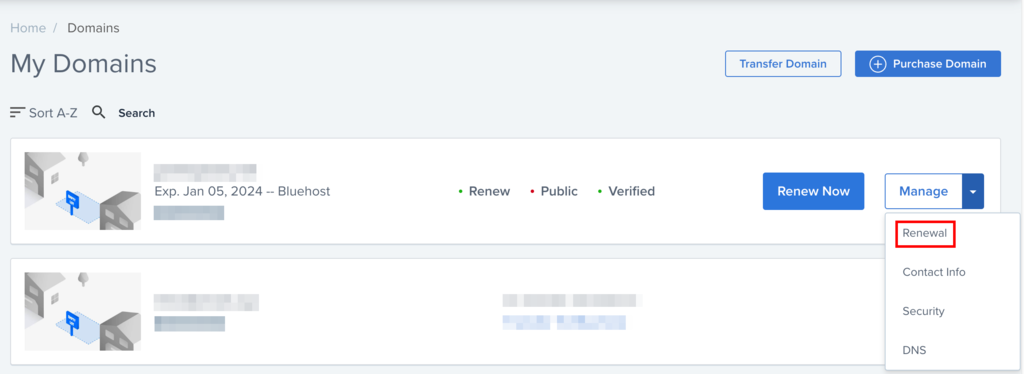Open the Manage dropdown caret arrow
The width and height of the screenshot is (1024, 374).
tap(973, 191)
